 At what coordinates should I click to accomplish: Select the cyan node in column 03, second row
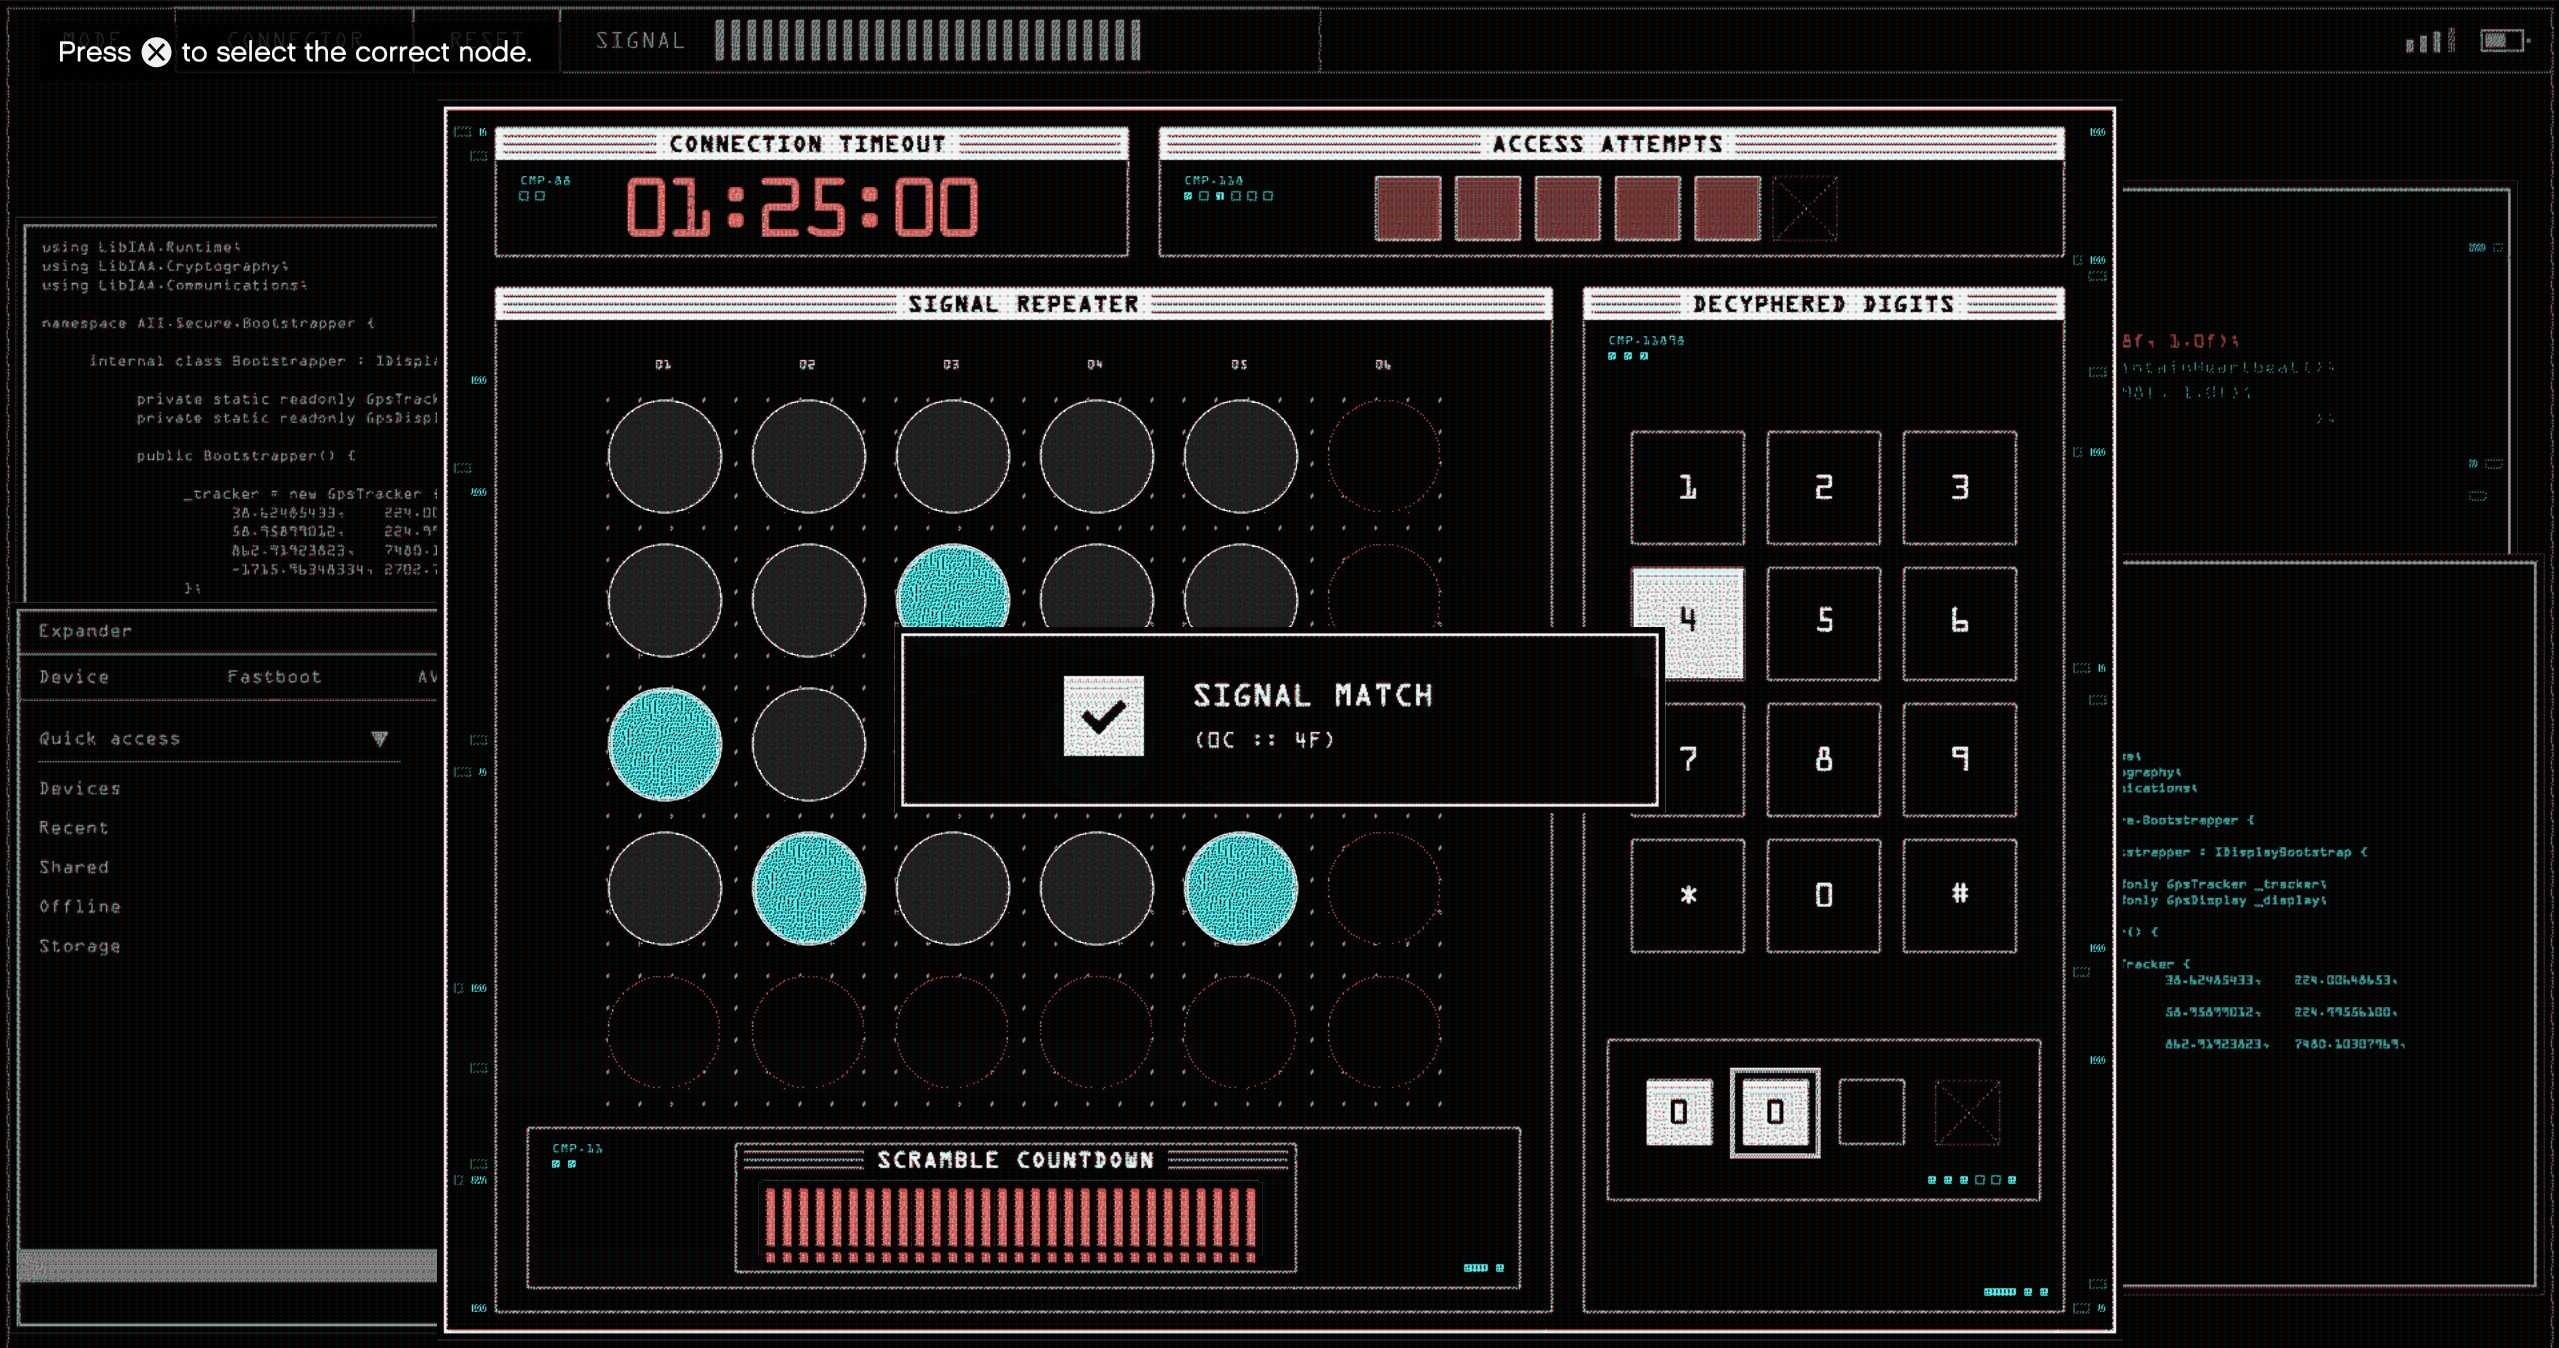pos(952,588)
